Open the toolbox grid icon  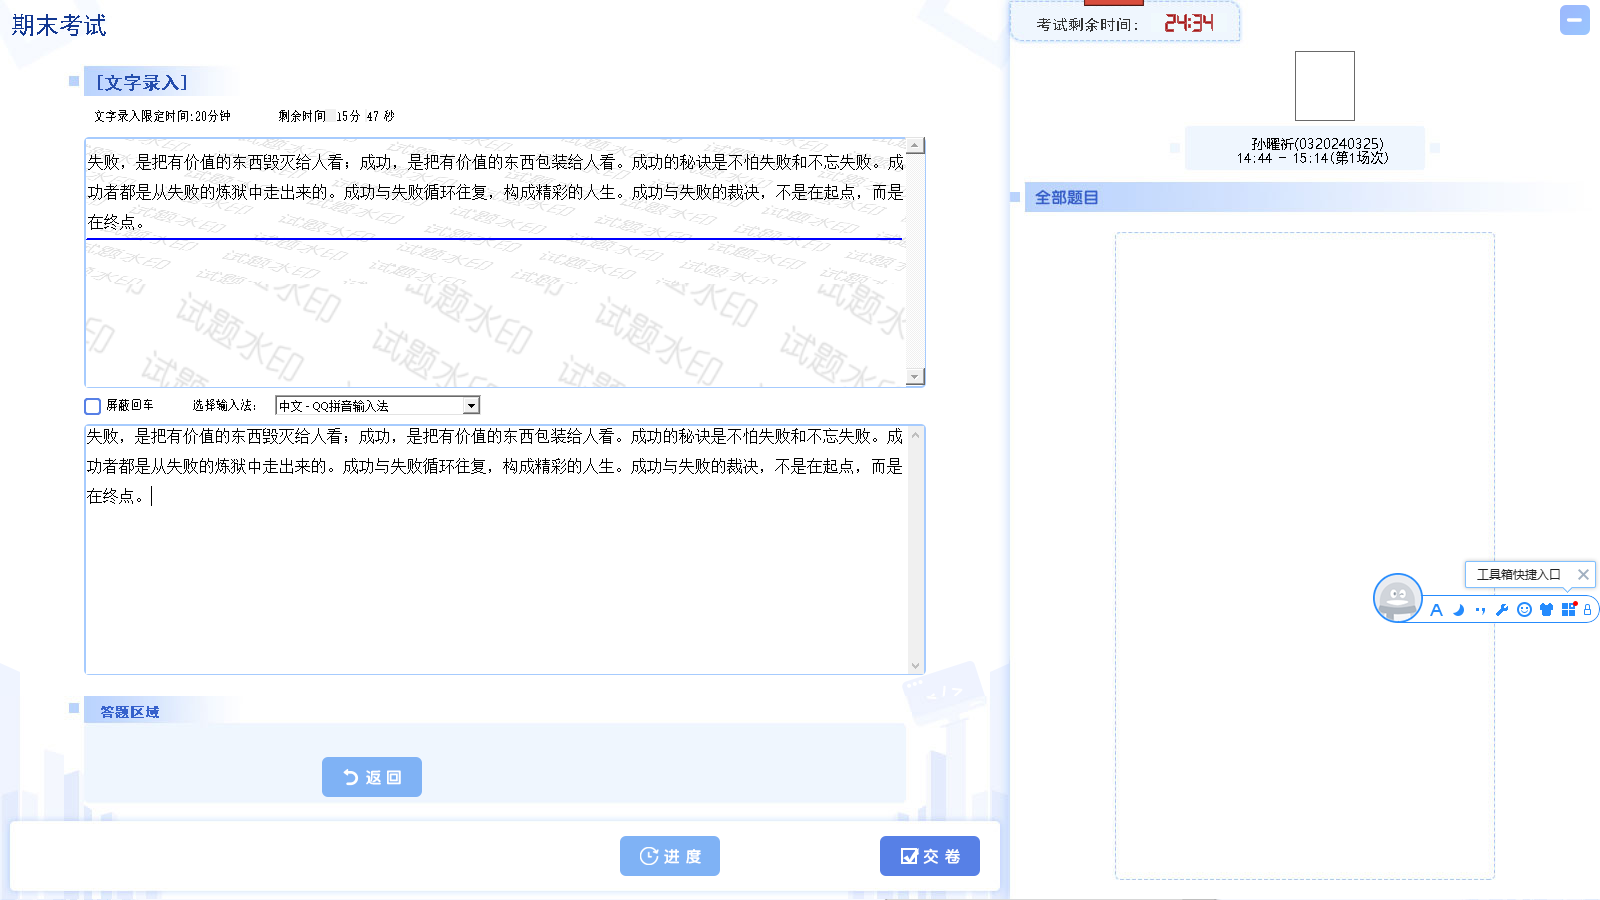click(x=1568, y=610)
